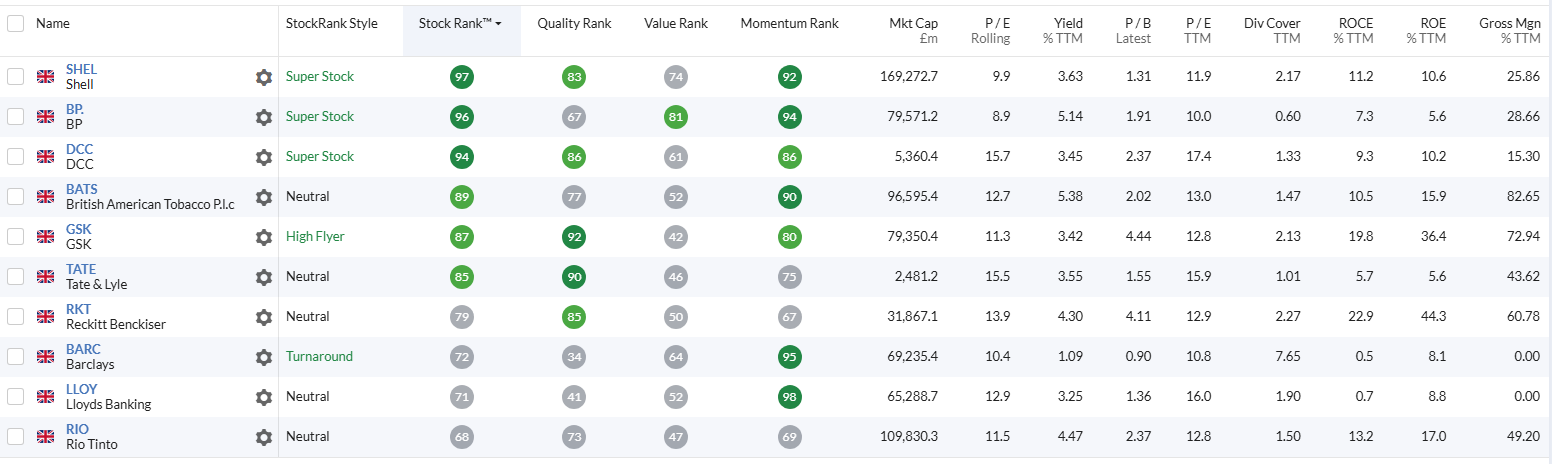The height and width of the screenshot is (464, 1552).
Task: Click Lloyds' Momentum Rank 98 badge
Action: click(x=790, y=397)
